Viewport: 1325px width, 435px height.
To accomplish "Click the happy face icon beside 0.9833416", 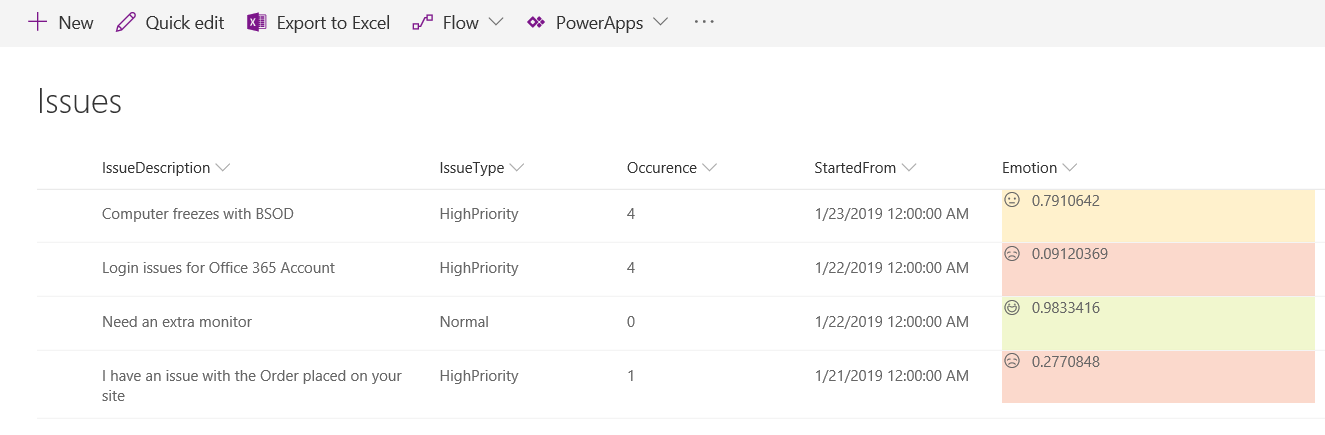I will click(x=1012, y=308).
